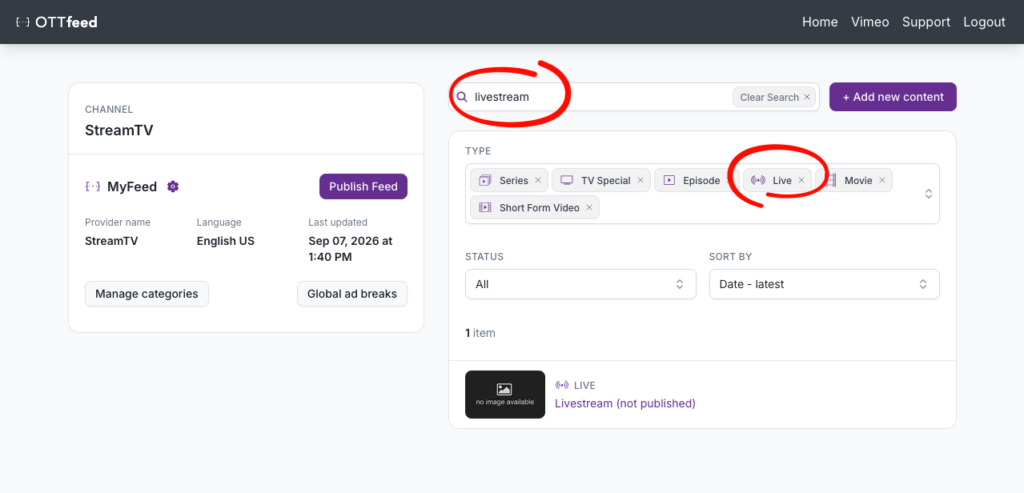The image size is (1024, 493).
Task: Remove the Live type chip
Action: coord(801,181)
